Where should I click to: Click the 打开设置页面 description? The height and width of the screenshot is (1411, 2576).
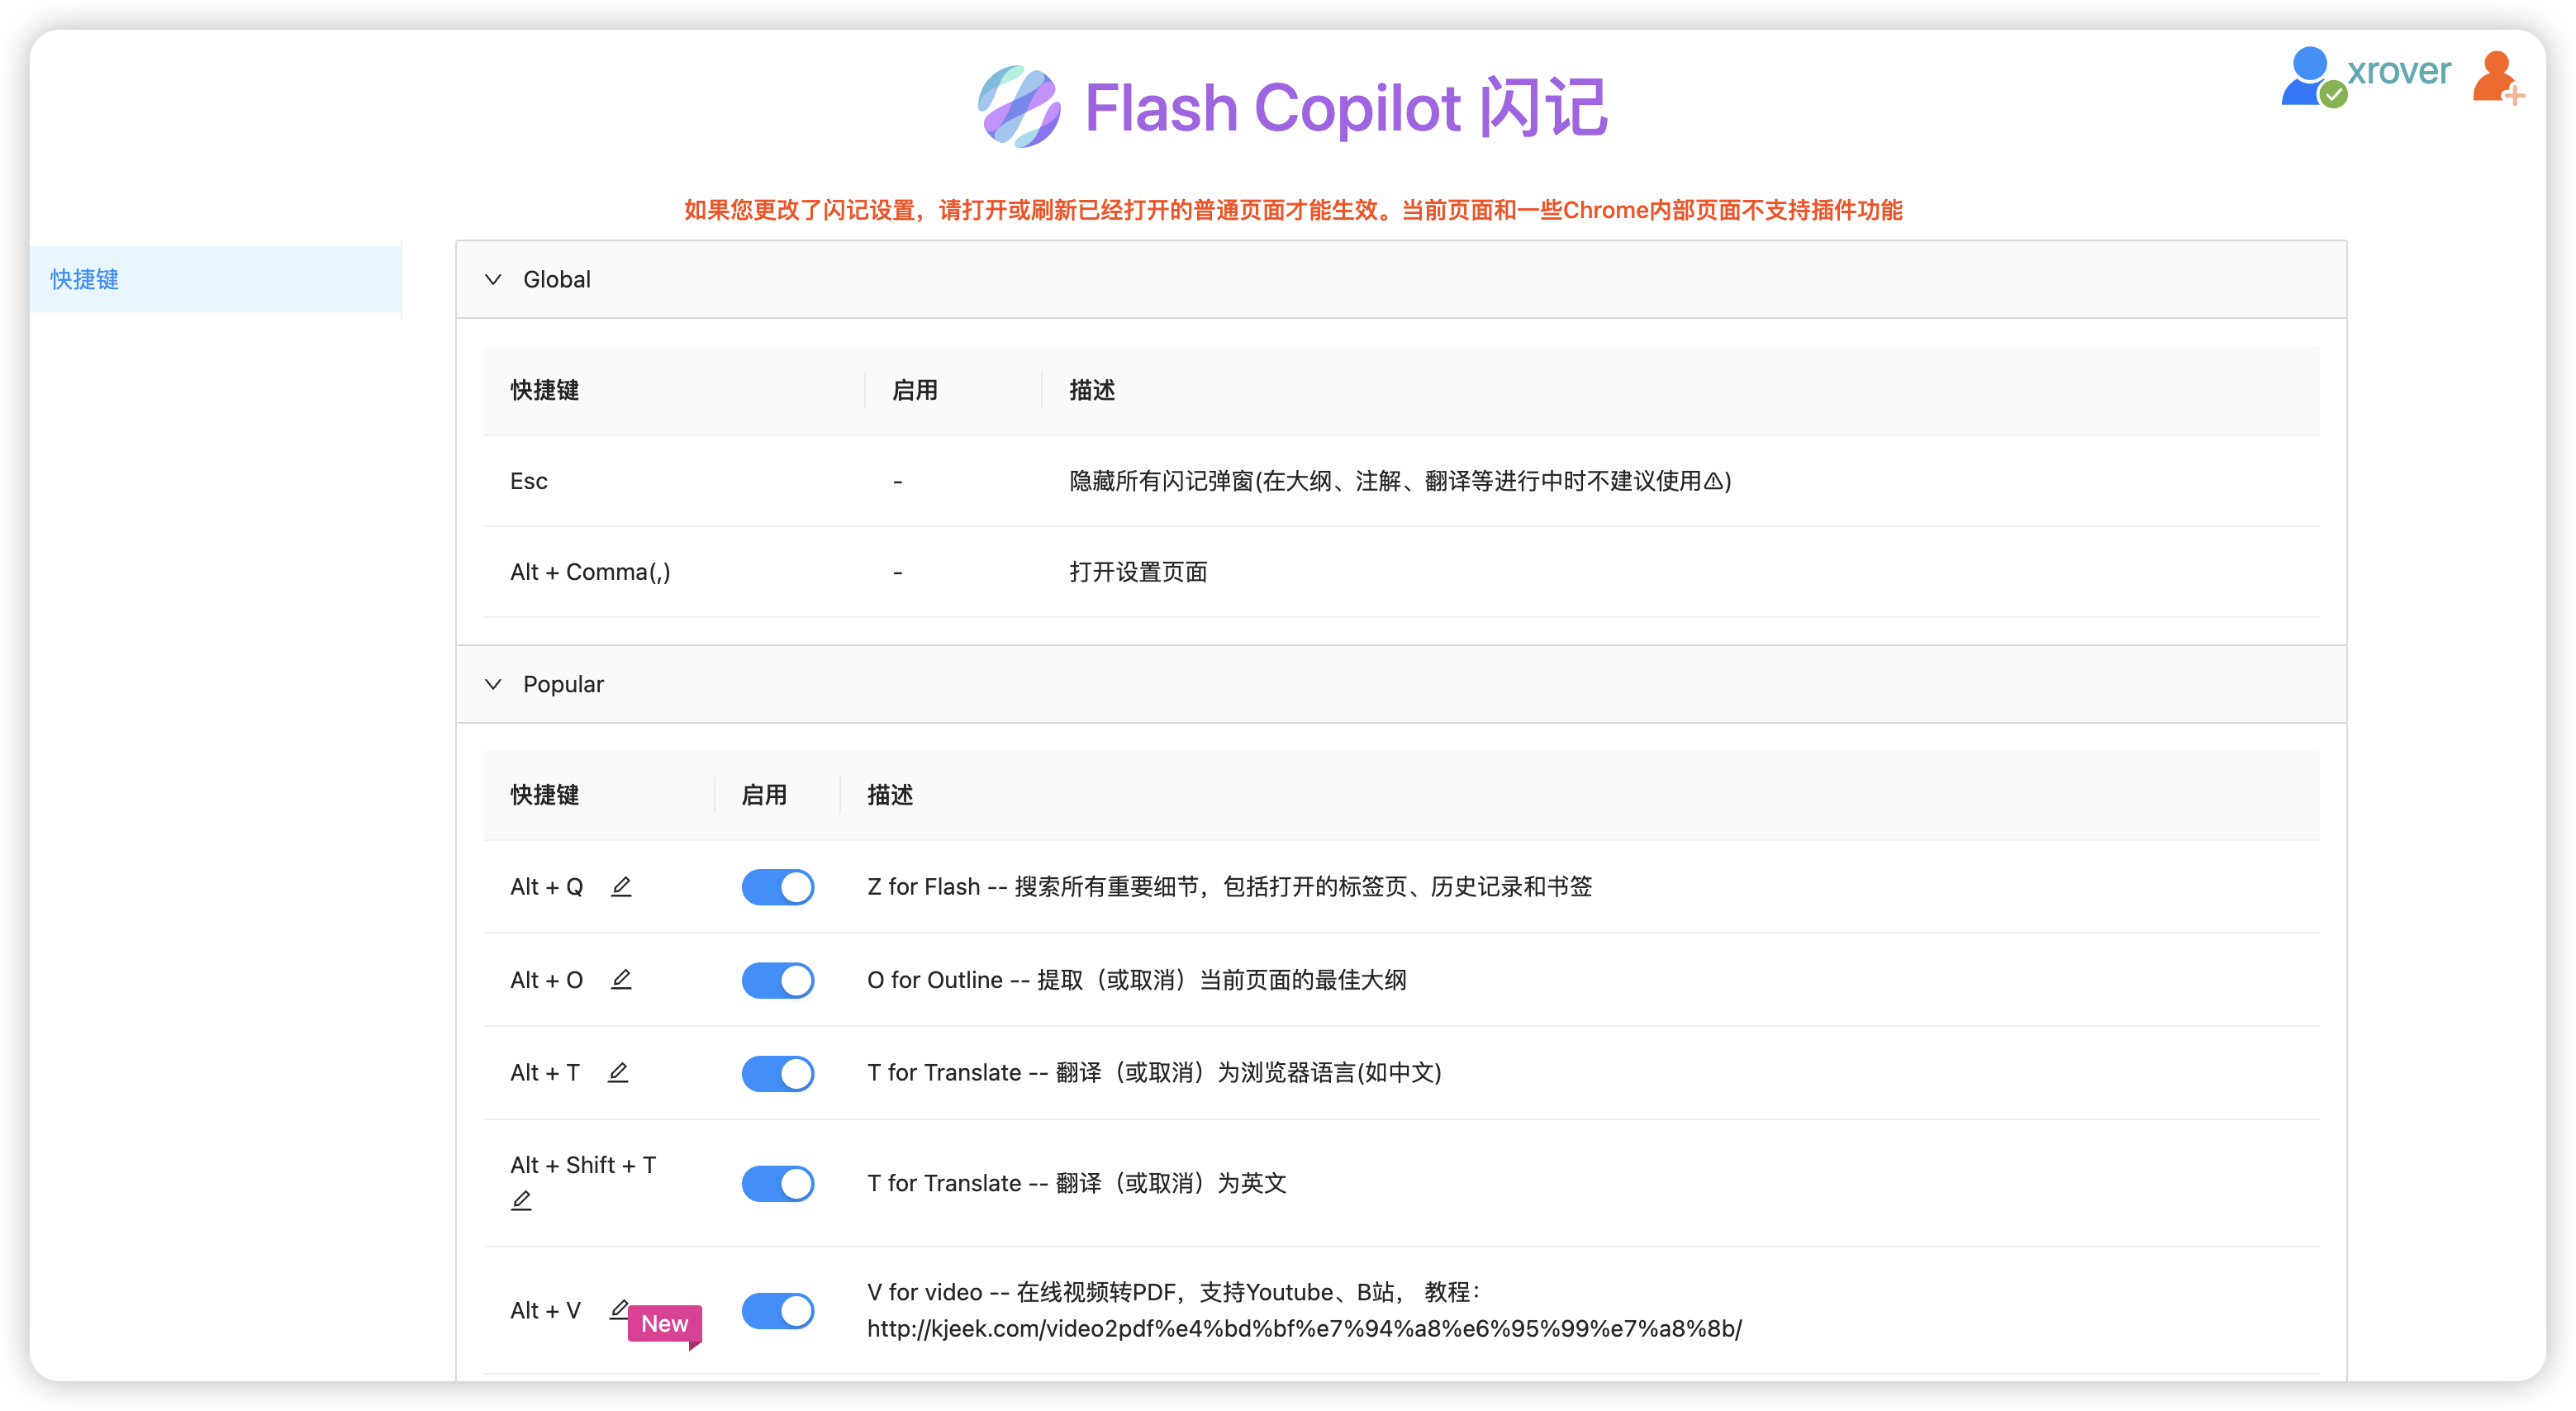(x=1138, y=572)
